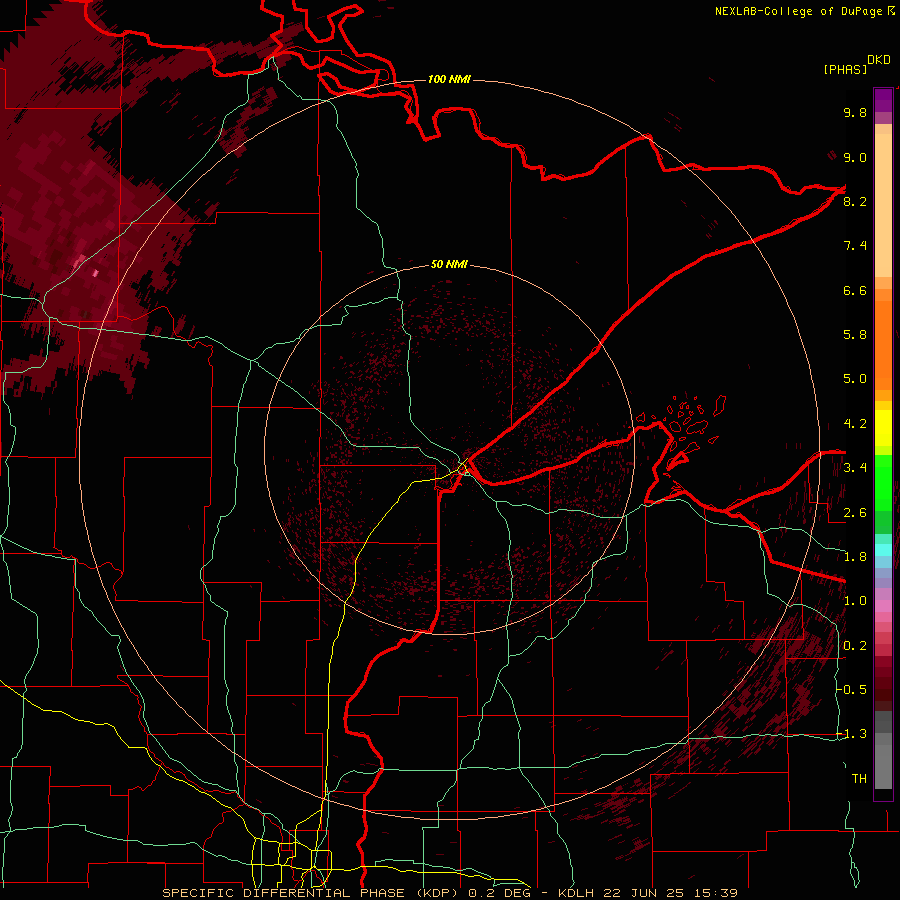Click the 8.2 scale value
Viewport: 900px width, 900px height.
tap(855, 201)
